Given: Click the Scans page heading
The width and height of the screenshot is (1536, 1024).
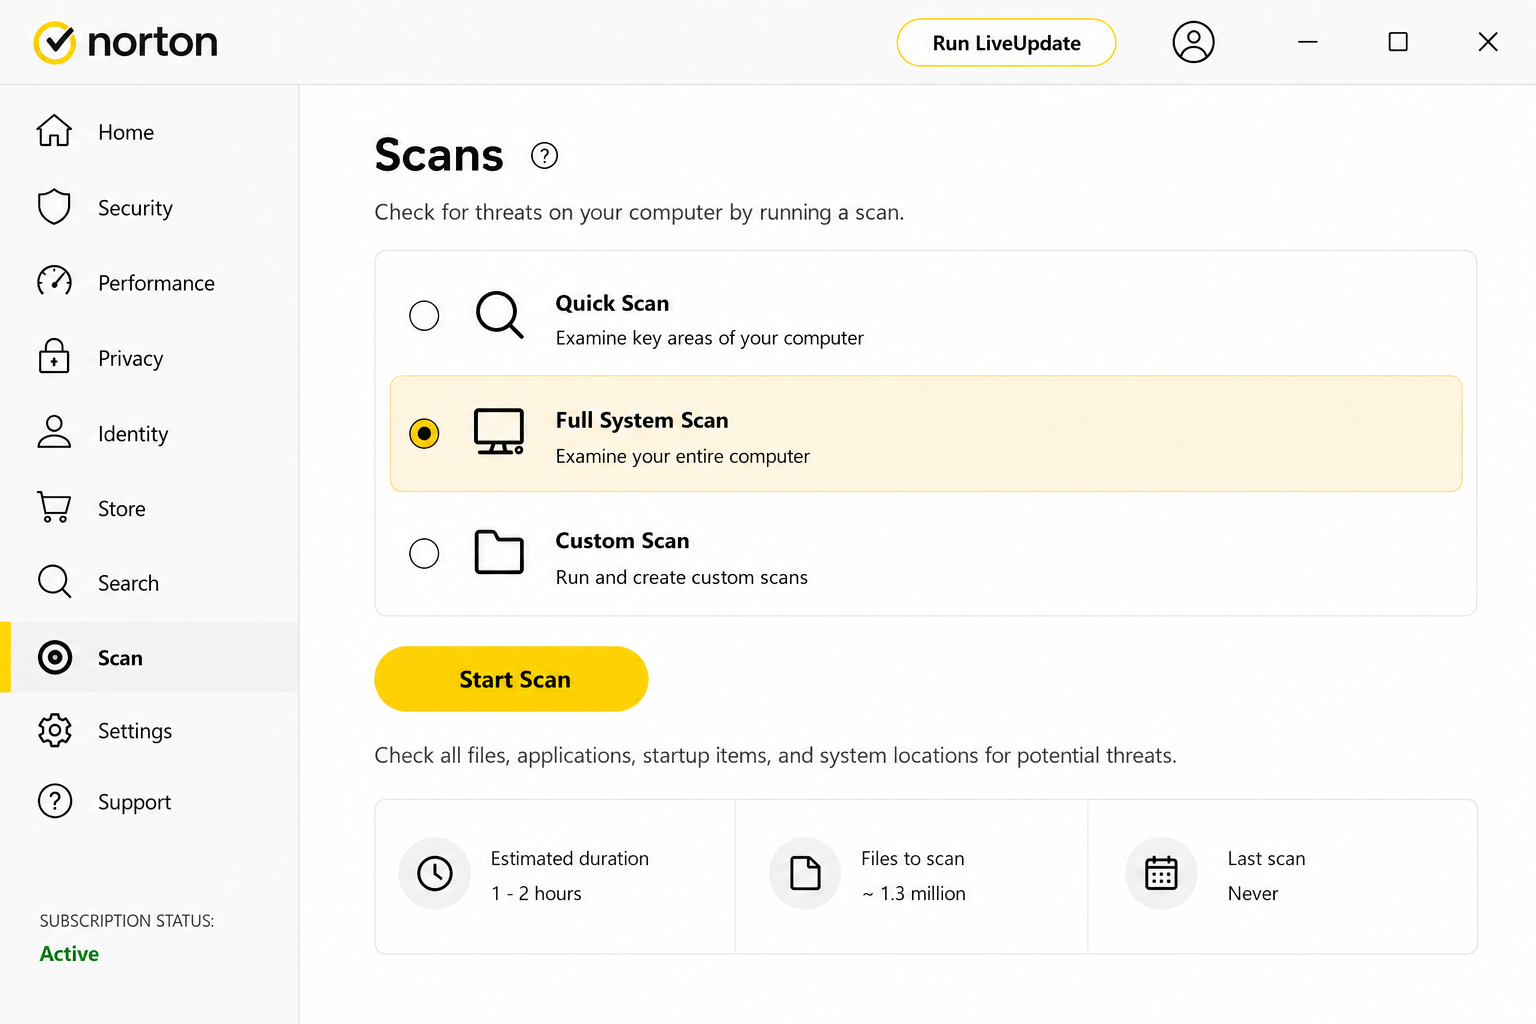Looking at the screenshot, I should (439, 155).
